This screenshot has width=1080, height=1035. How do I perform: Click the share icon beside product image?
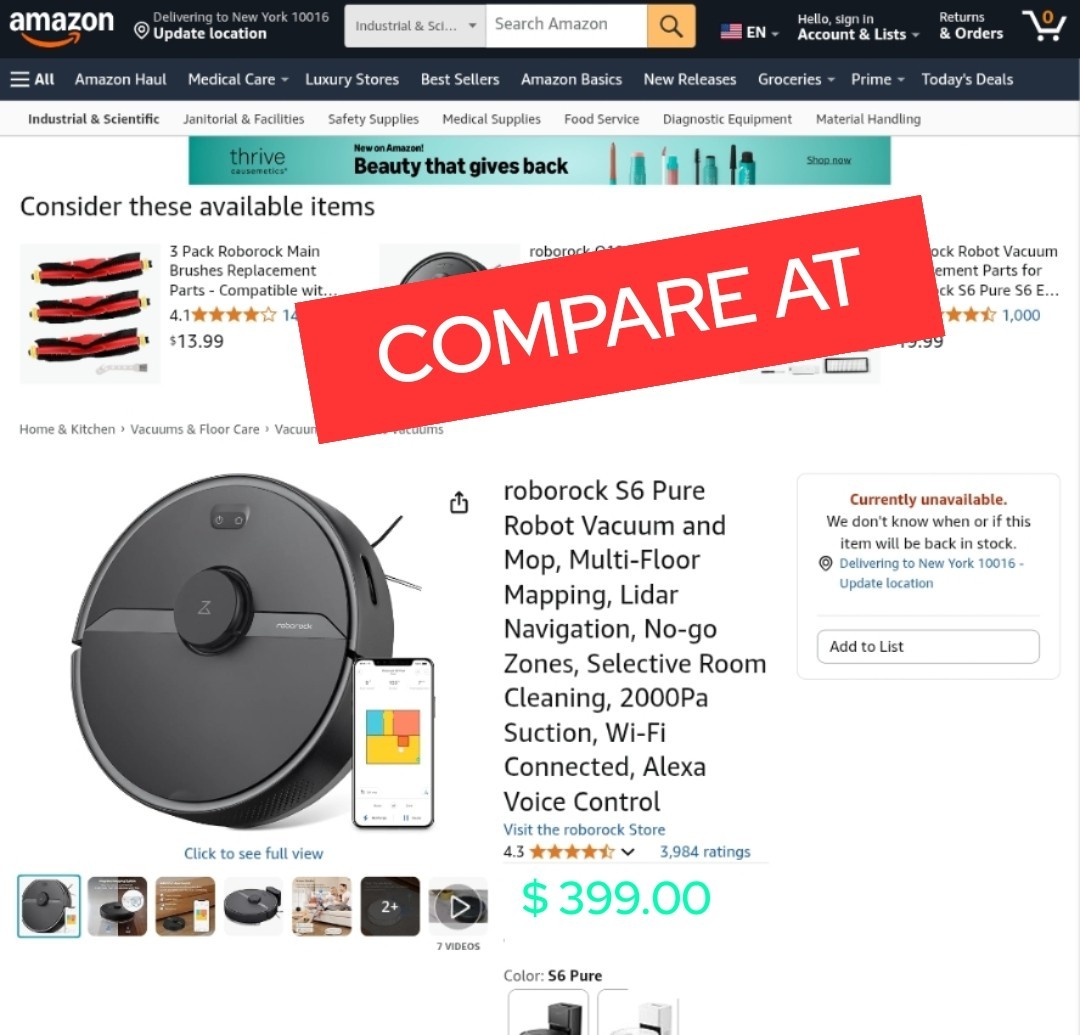(x=459, y=503)
